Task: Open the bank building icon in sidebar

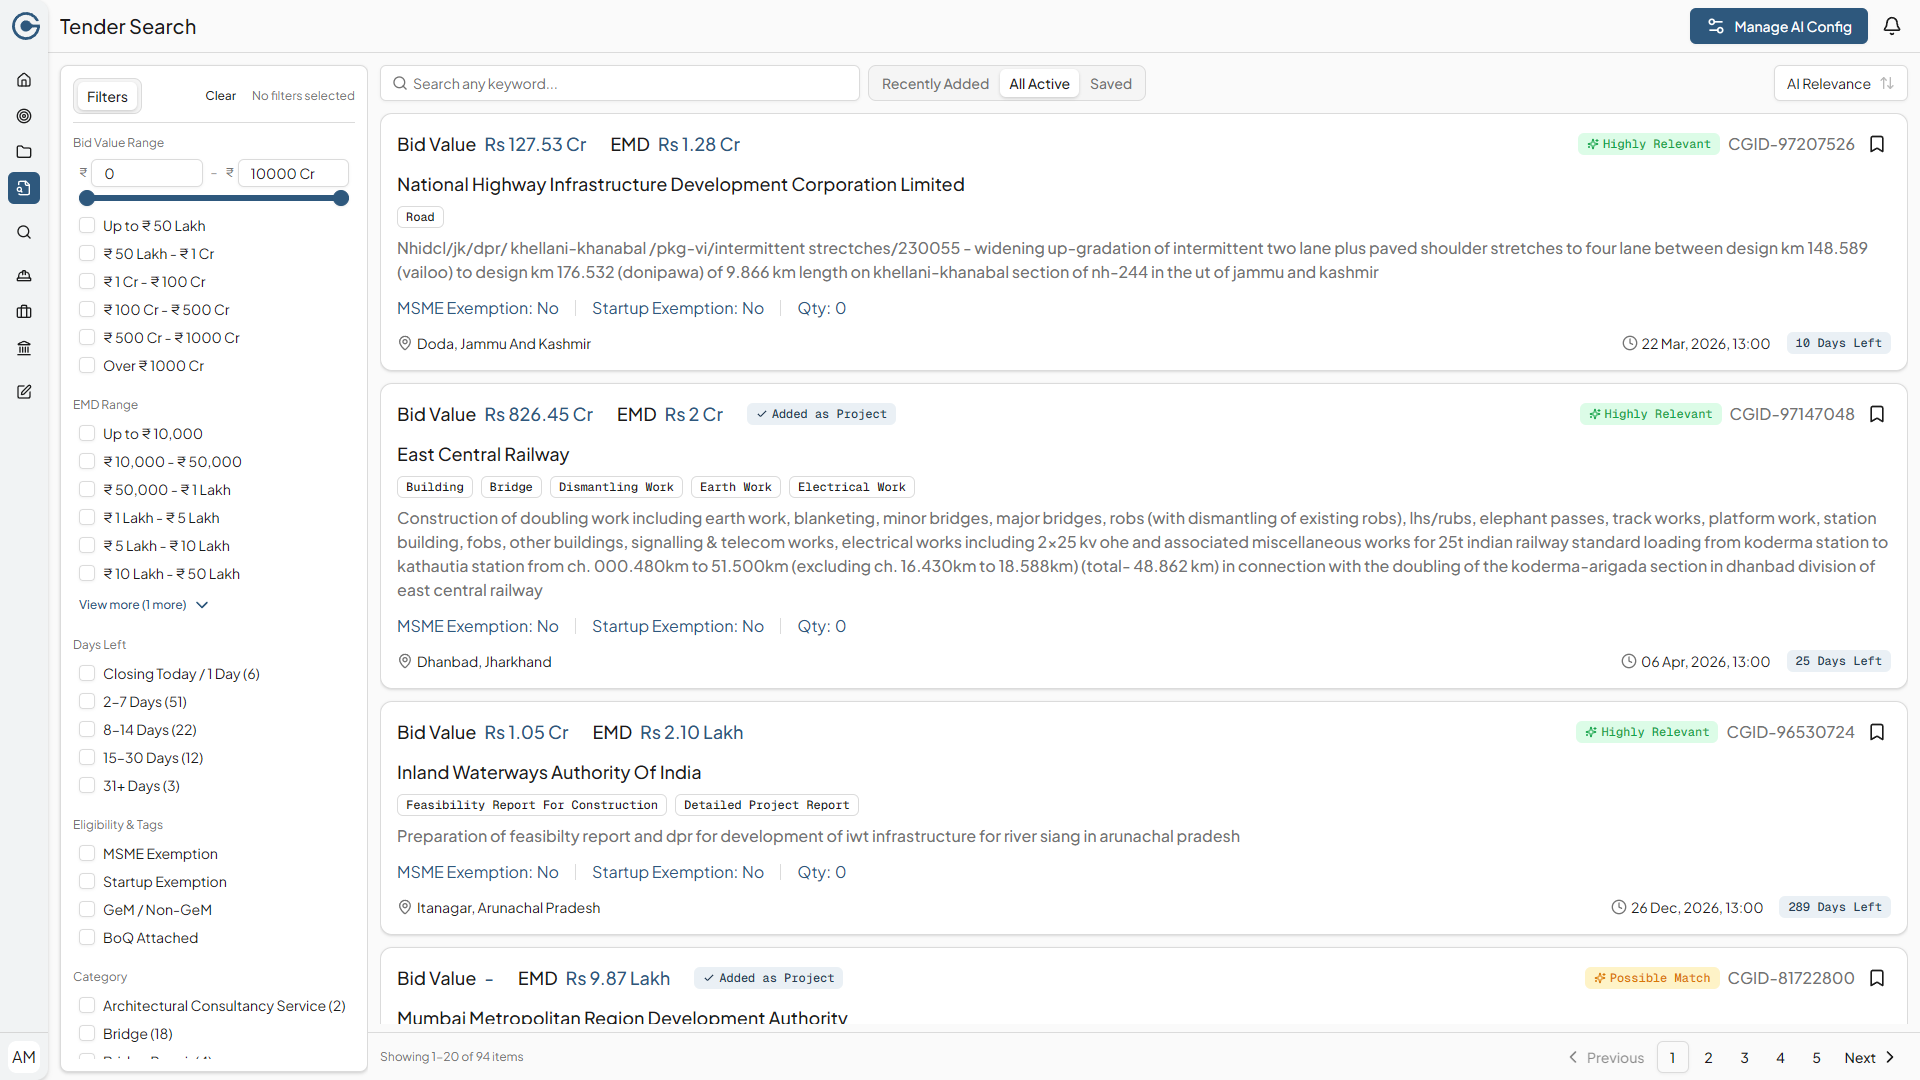Action: (24, 348)
